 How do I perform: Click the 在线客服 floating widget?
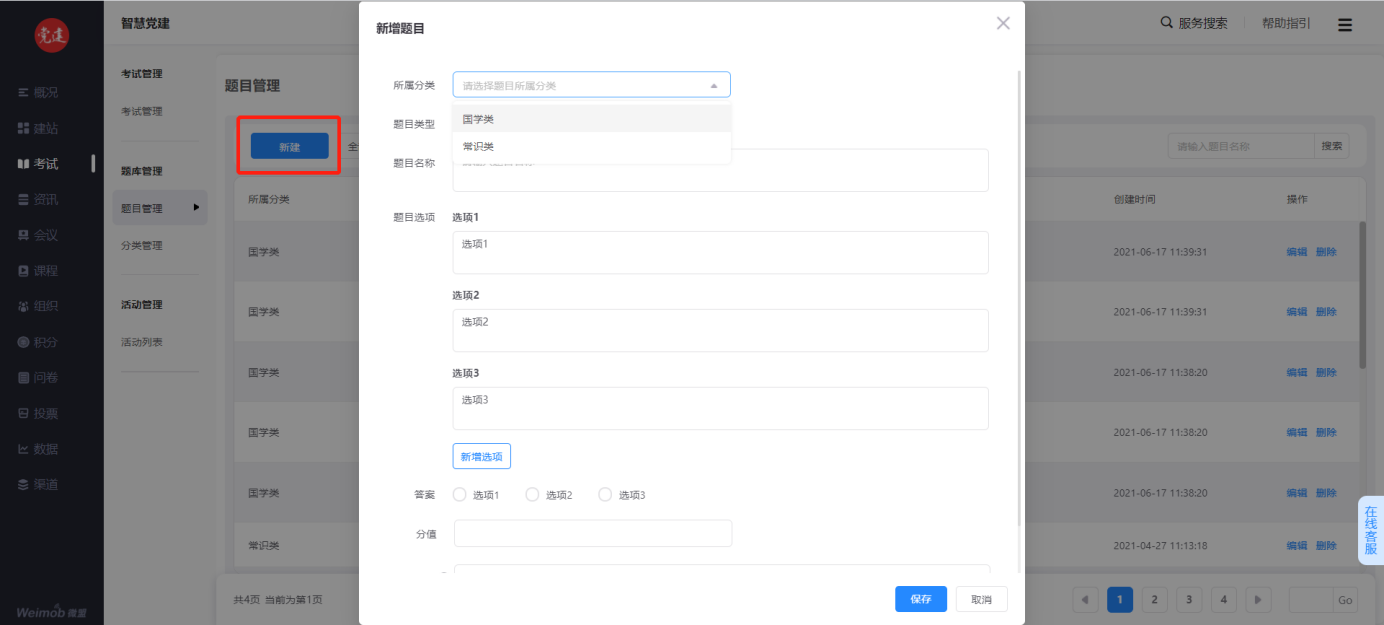(1370, 530)
